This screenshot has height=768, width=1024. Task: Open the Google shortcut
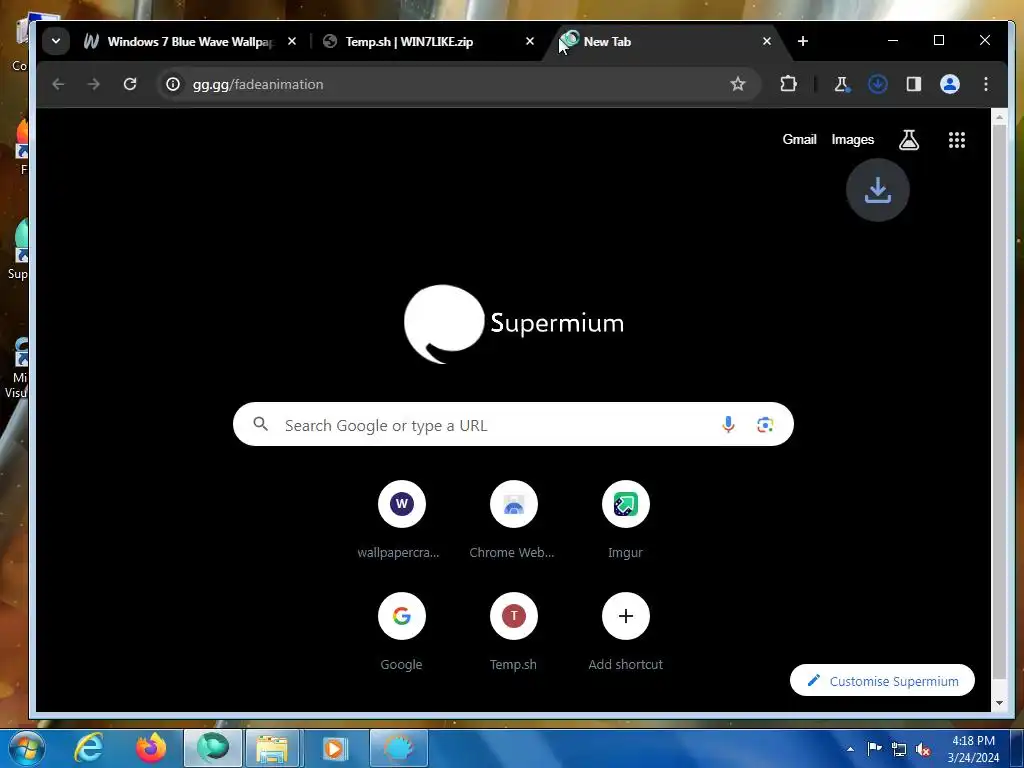(x=401, y=632)
